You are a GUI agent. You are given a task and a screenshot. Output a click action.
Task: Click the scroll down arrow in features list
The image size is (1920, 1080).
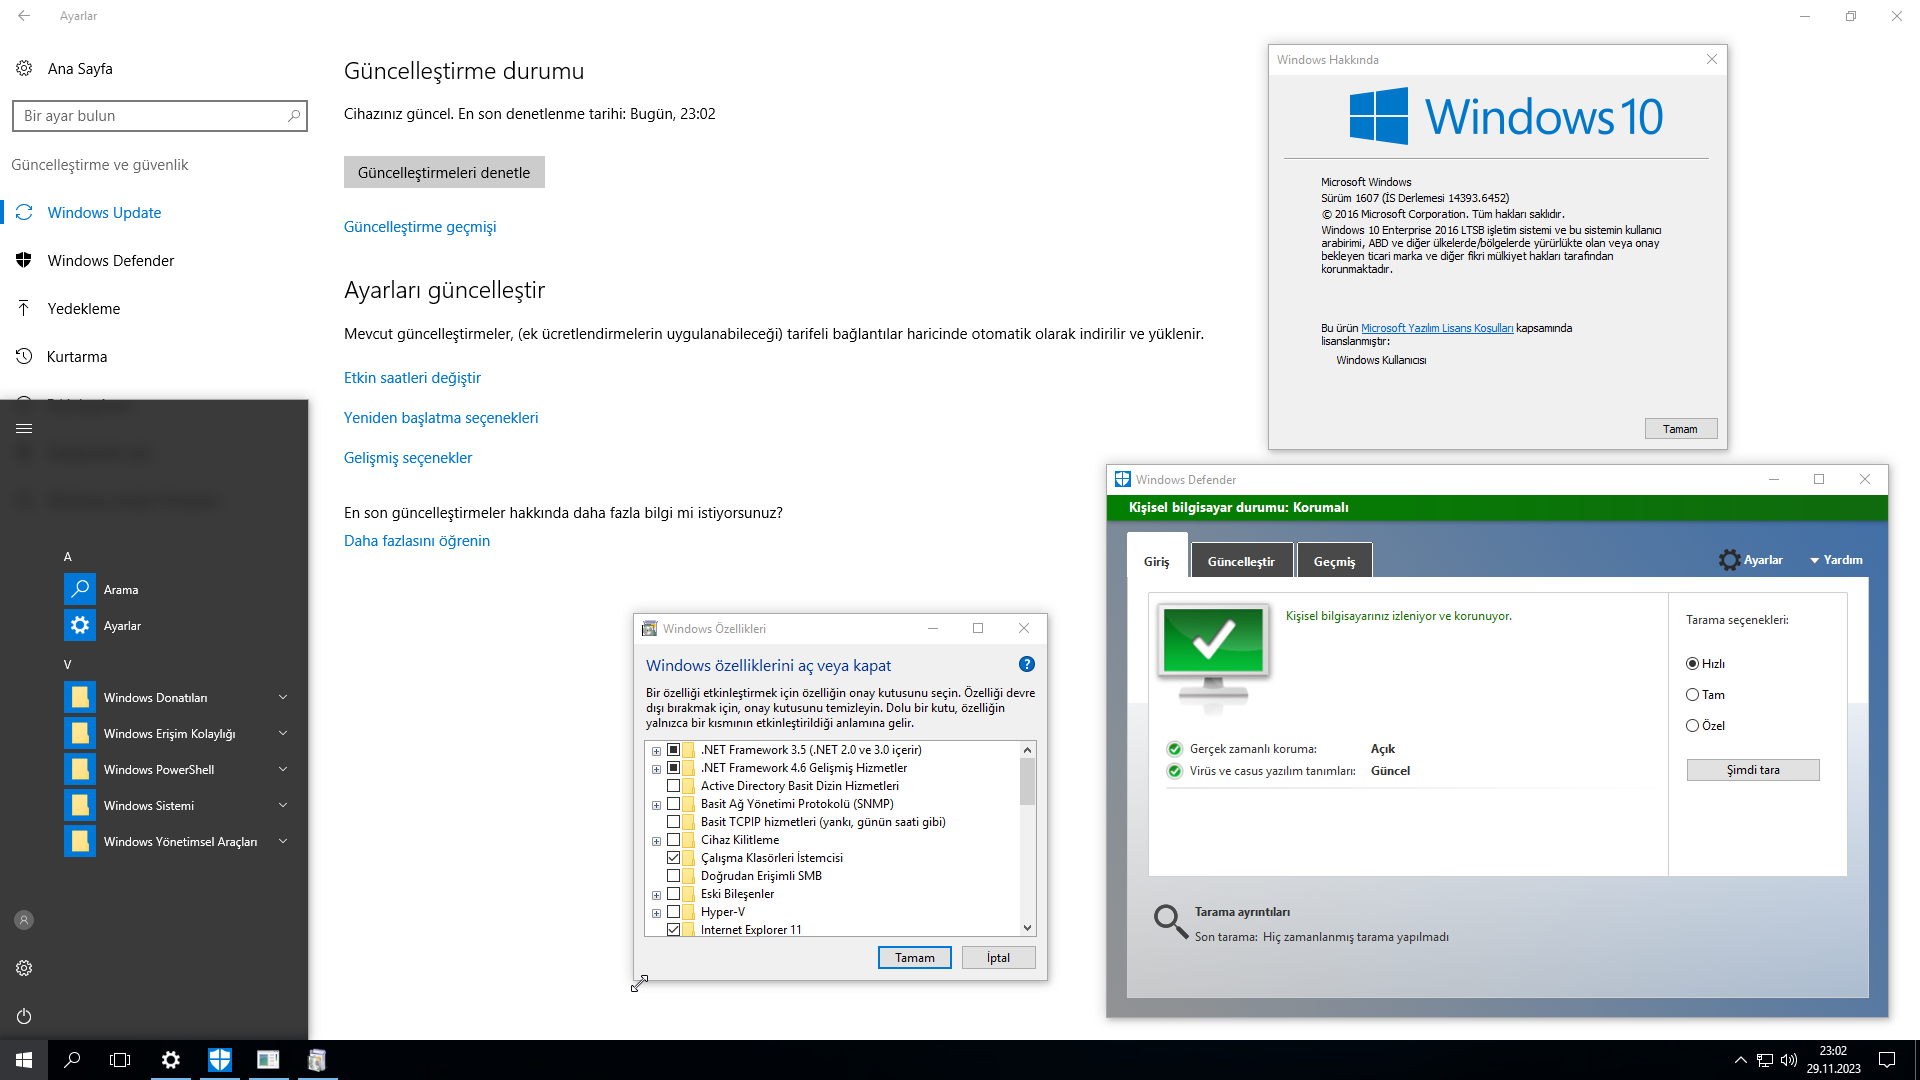tap(1027, 928)
